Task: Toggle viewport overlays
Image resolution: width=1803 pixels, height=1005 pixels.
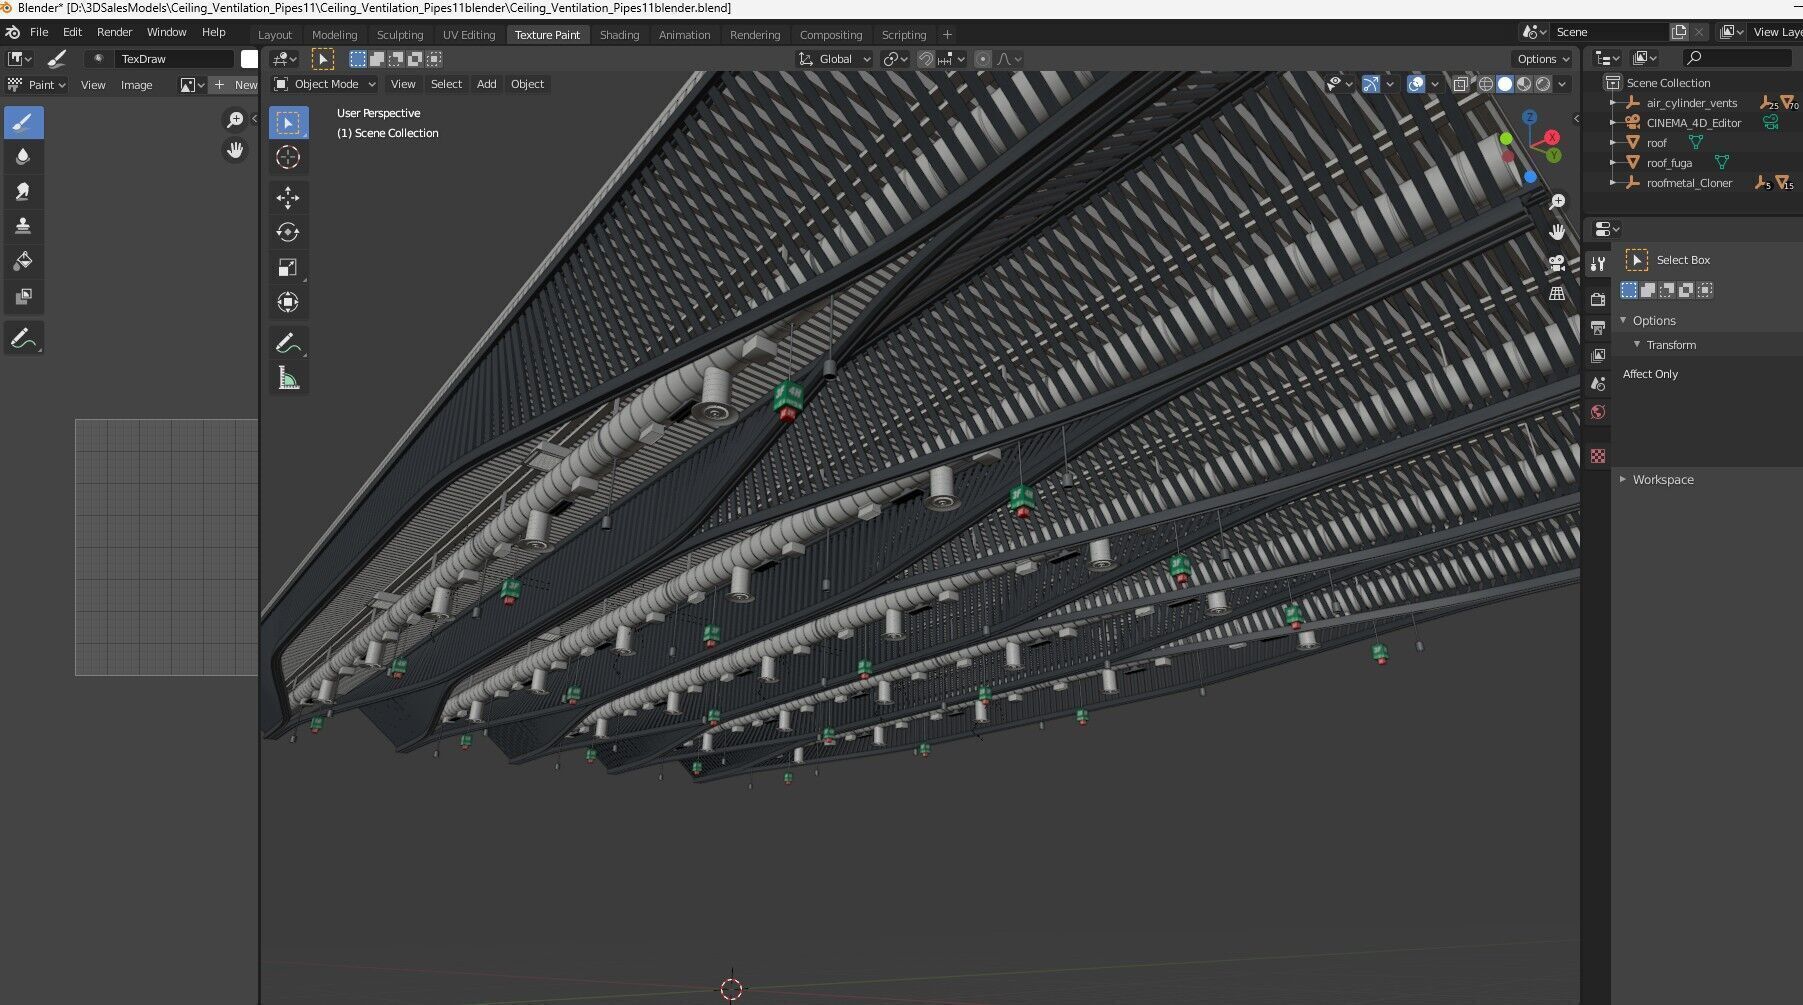Action: pos(1416,84)
